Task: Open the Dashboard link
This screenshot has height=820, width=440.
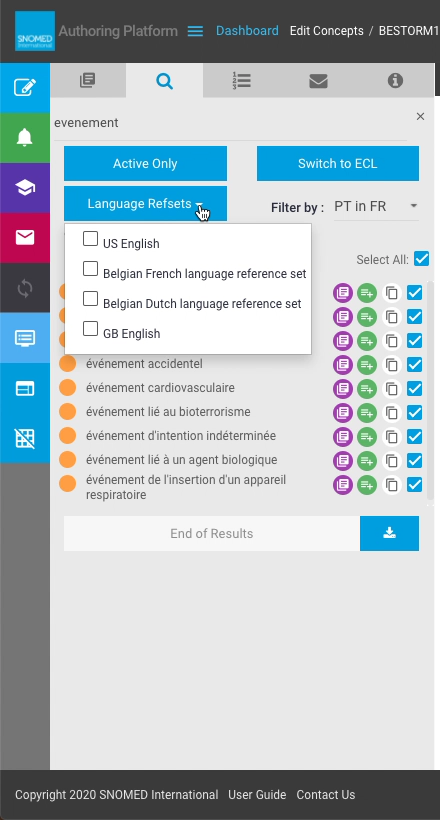Action: coord(247,31)
